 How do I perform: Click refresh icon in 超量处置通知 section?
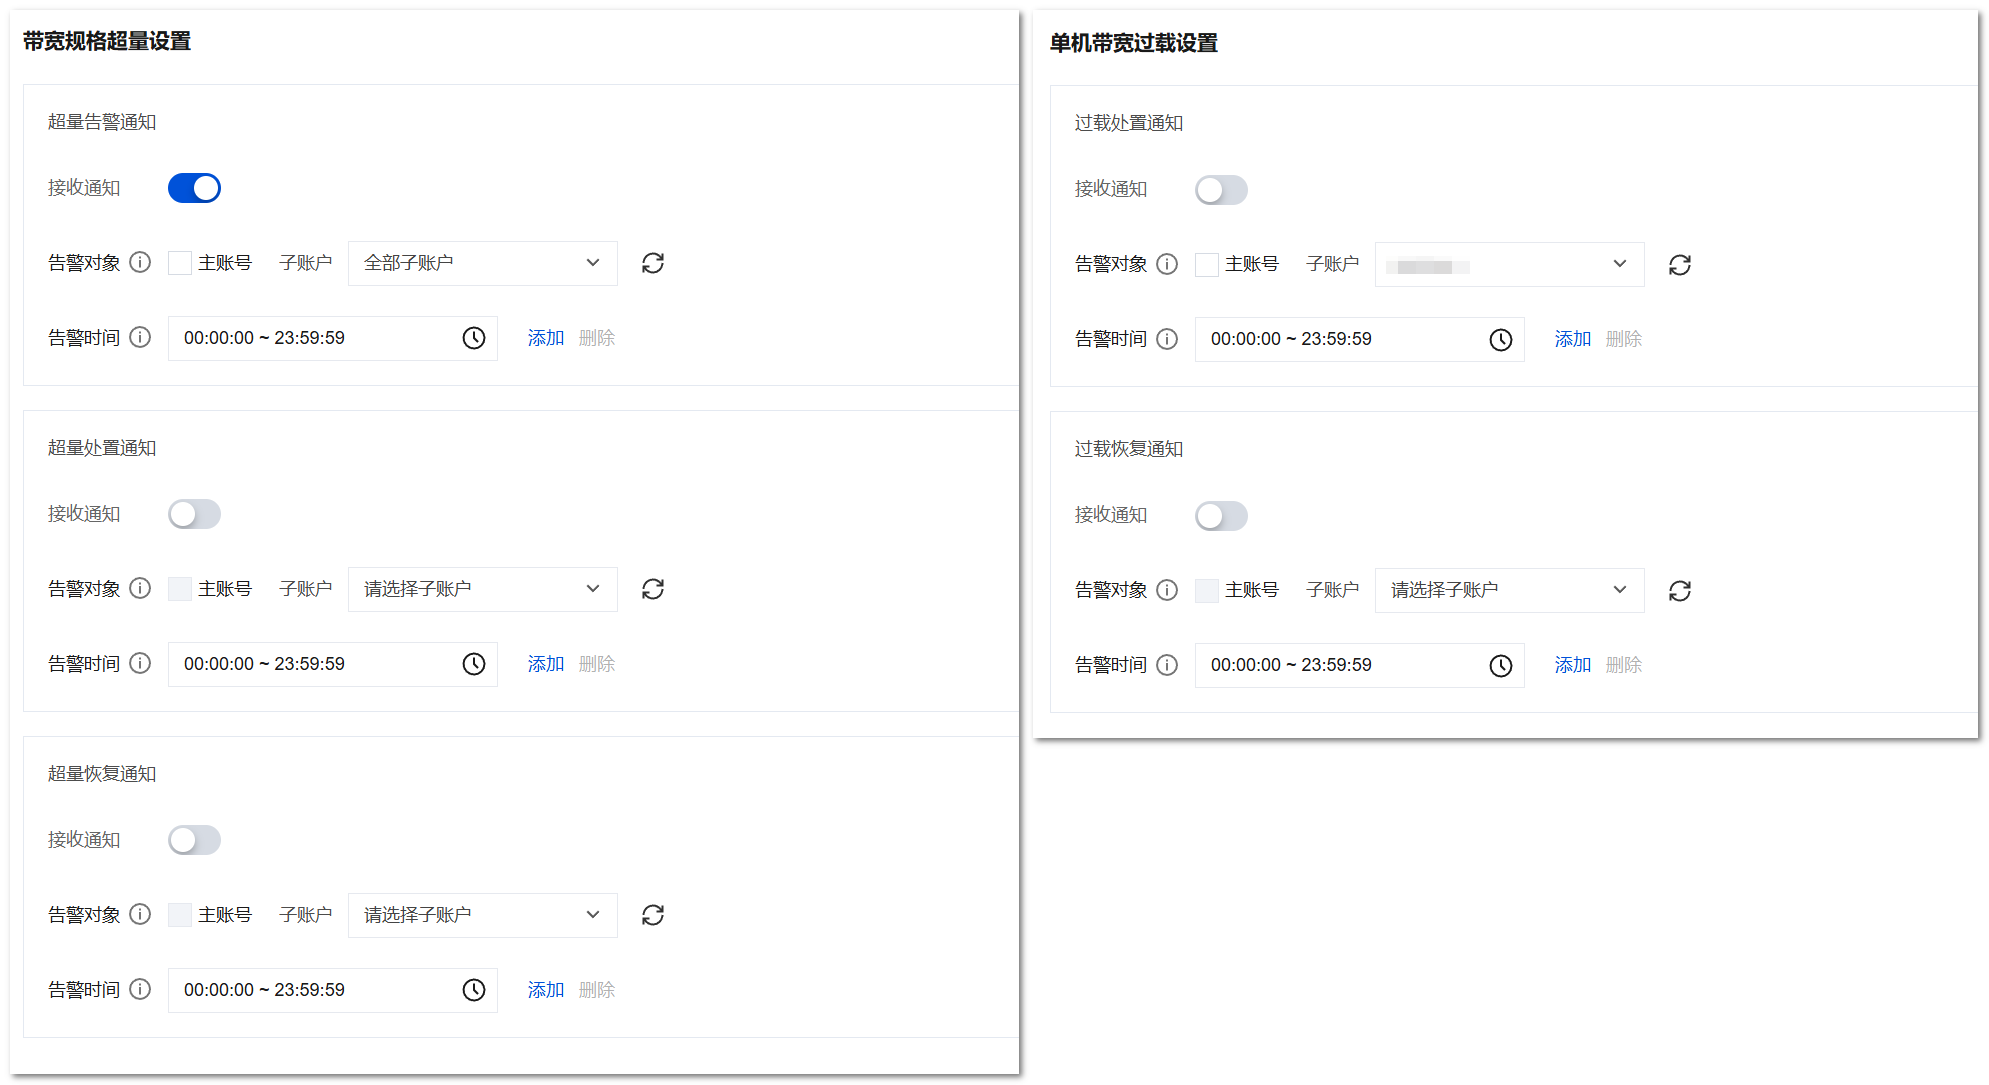(x=653, y=589)
